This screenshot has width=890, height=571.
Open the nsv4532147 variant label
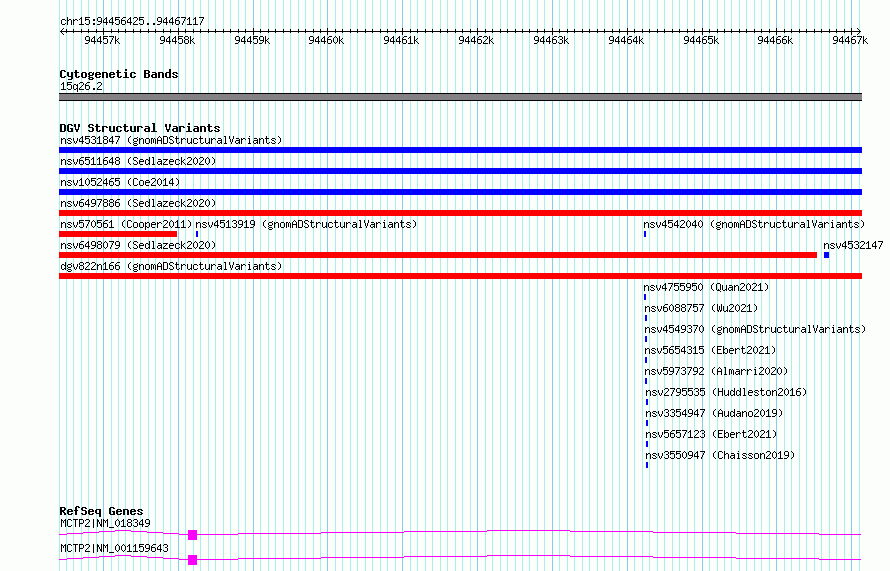pos(853,245)
